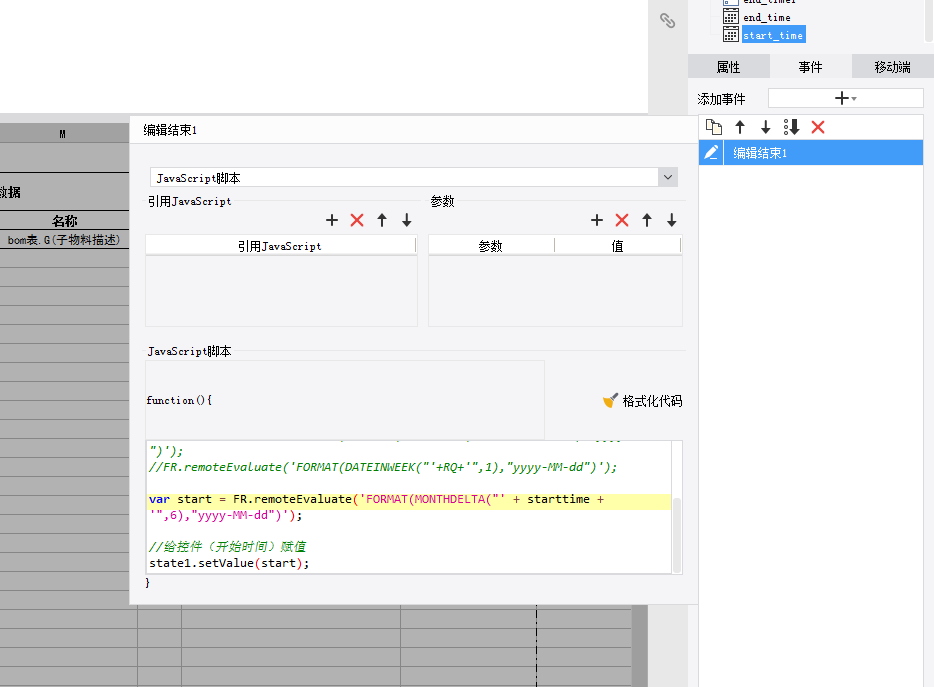Move parameter down with arrow icon
This screenshot has width=934, height=687.
click(672, 220)
